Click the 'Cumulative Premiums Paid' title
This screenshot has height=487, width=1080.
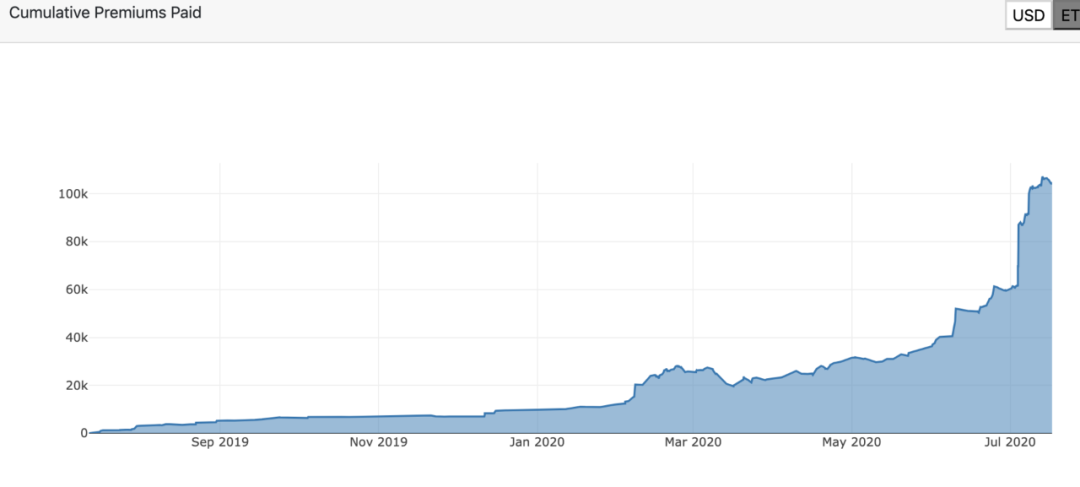105,13
